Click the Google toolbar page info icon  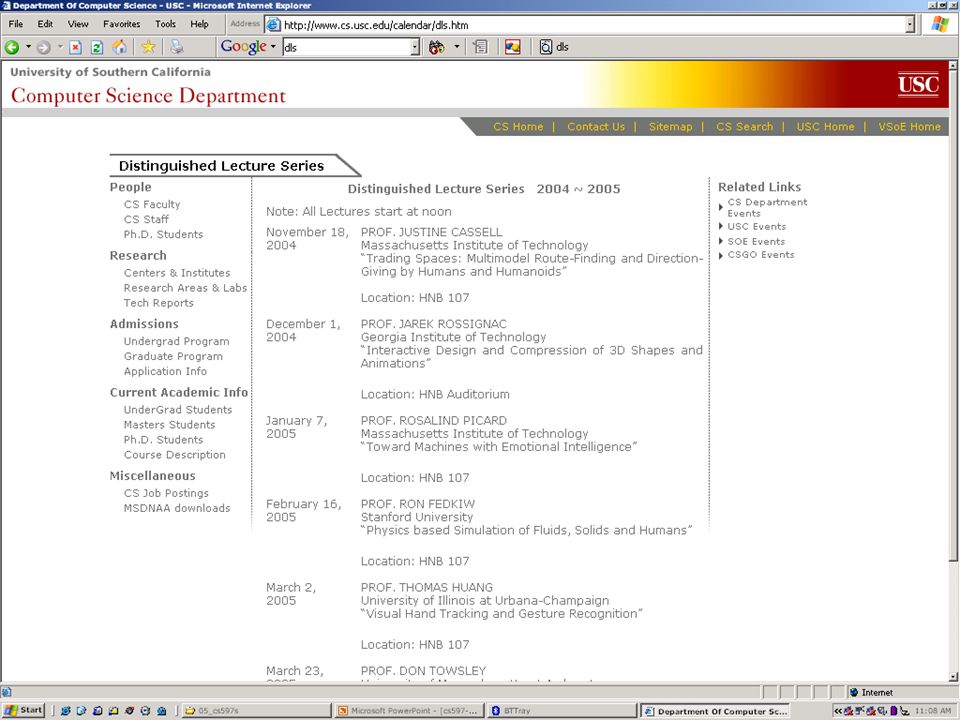point(481,47)
